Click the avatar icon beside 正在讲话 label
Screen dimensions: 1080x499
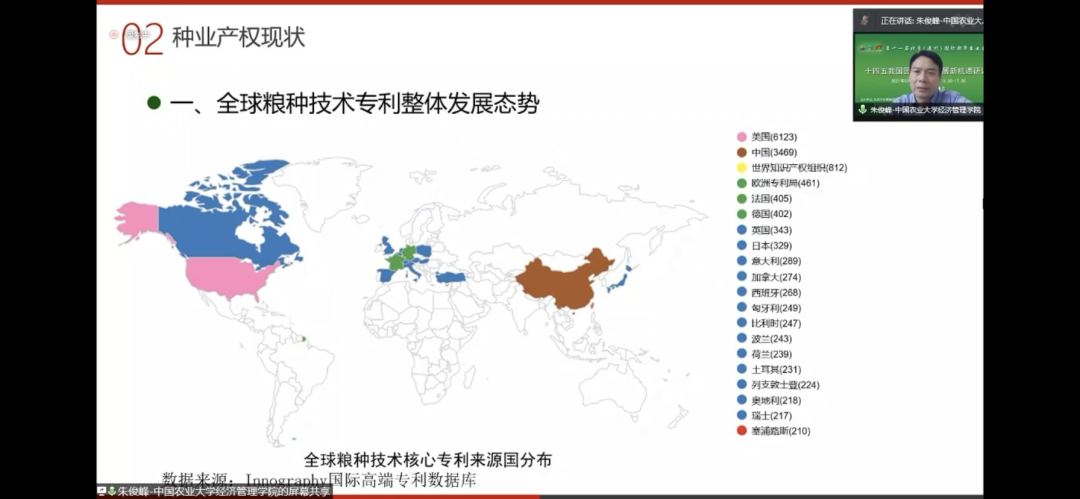click(x=864, y=20)
